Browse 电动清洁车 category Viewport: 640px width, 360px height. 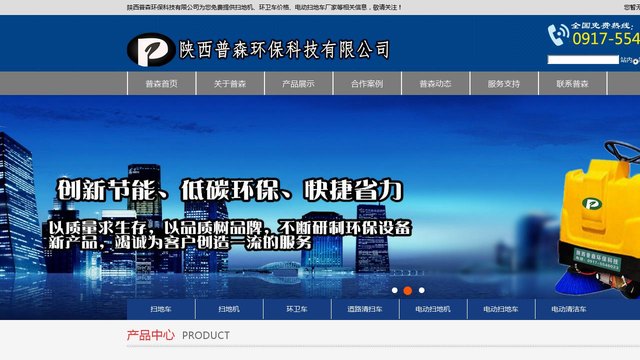click(x=569, y=309)
